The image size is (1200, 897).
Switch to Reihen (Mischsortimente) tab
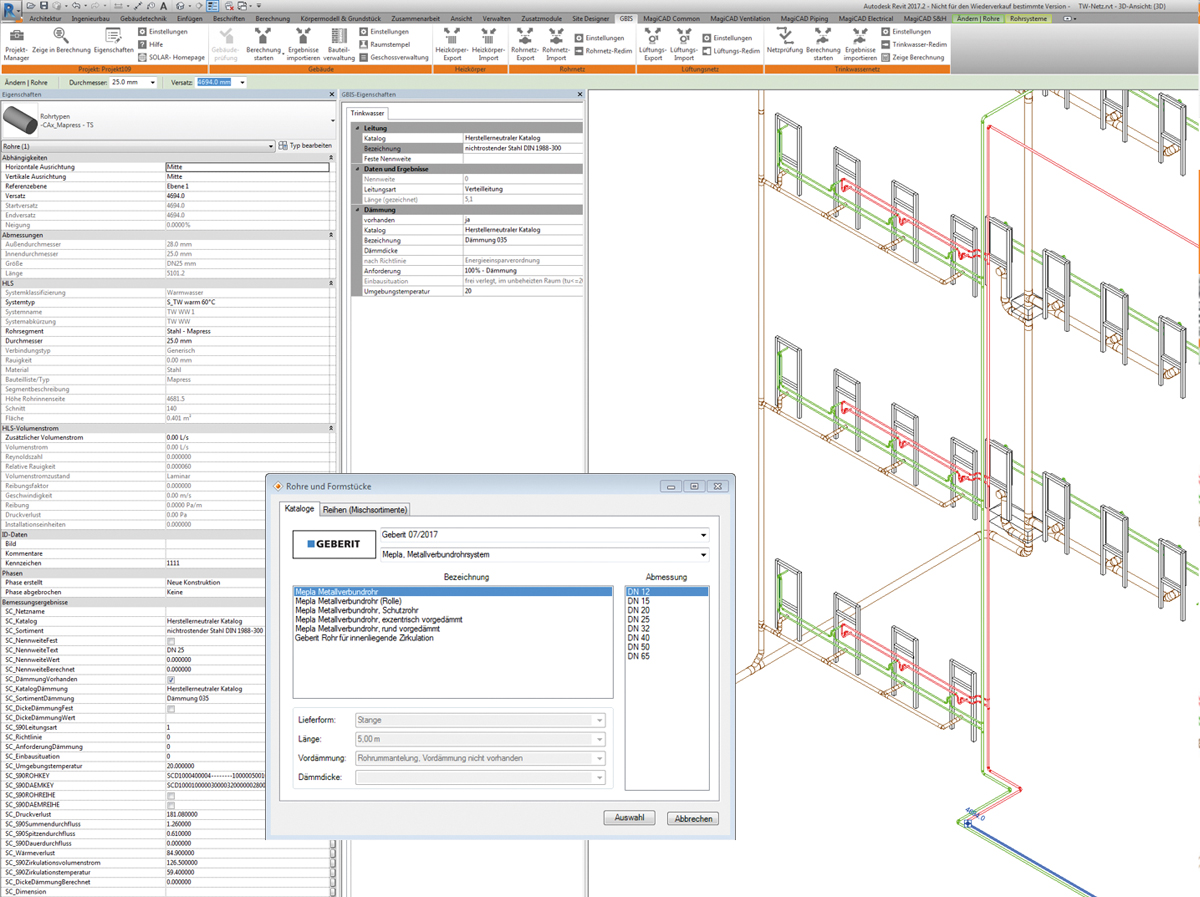point(364,509)
